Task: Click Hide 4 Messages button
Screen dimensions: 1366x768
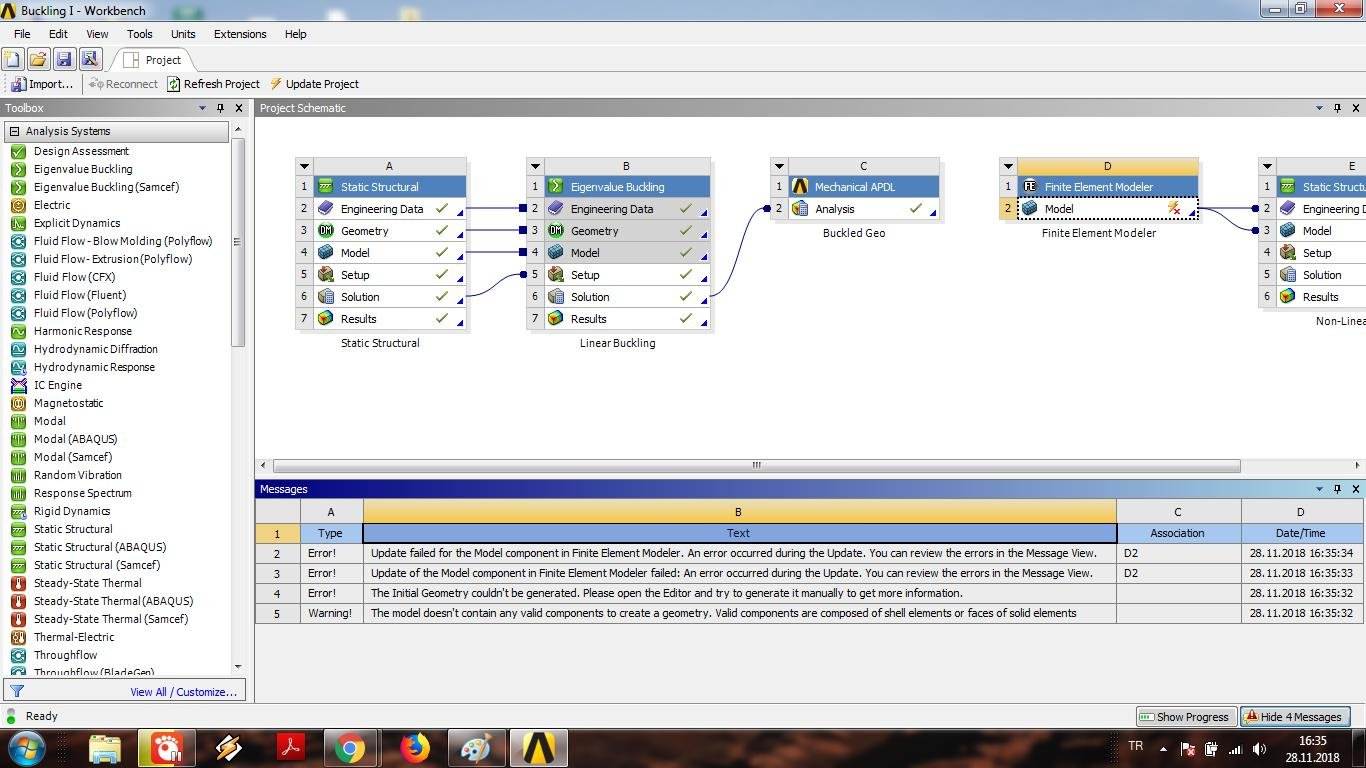Action: pos(1295,717)
